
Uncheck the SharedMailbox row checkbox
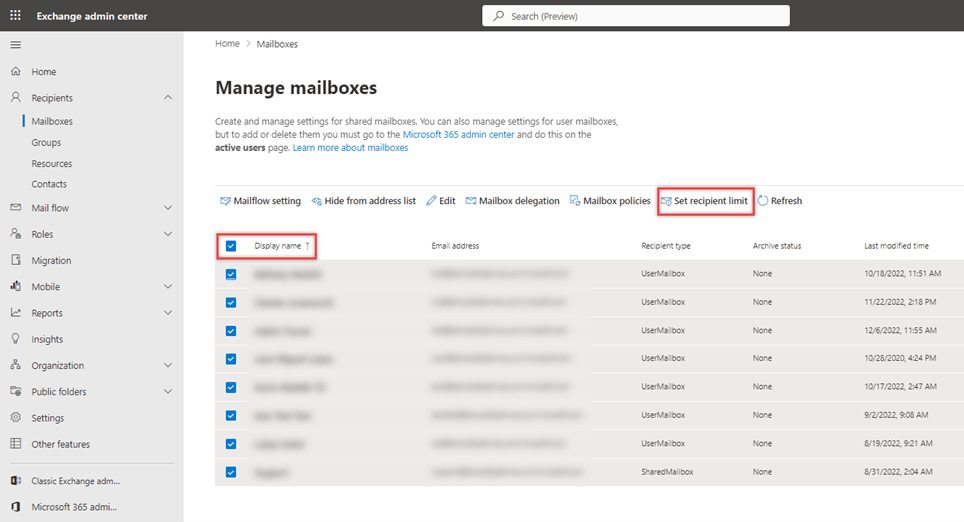(x=231, y=472)
